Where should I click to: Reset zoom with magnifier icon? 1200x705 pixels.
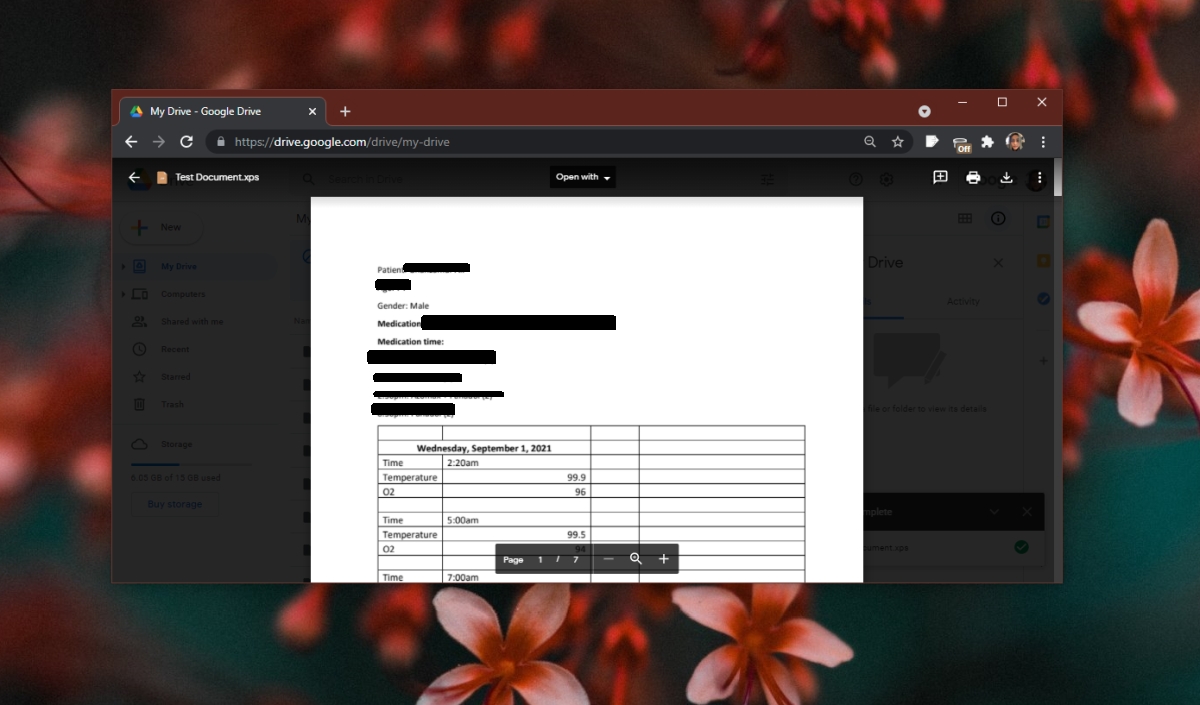635,559
